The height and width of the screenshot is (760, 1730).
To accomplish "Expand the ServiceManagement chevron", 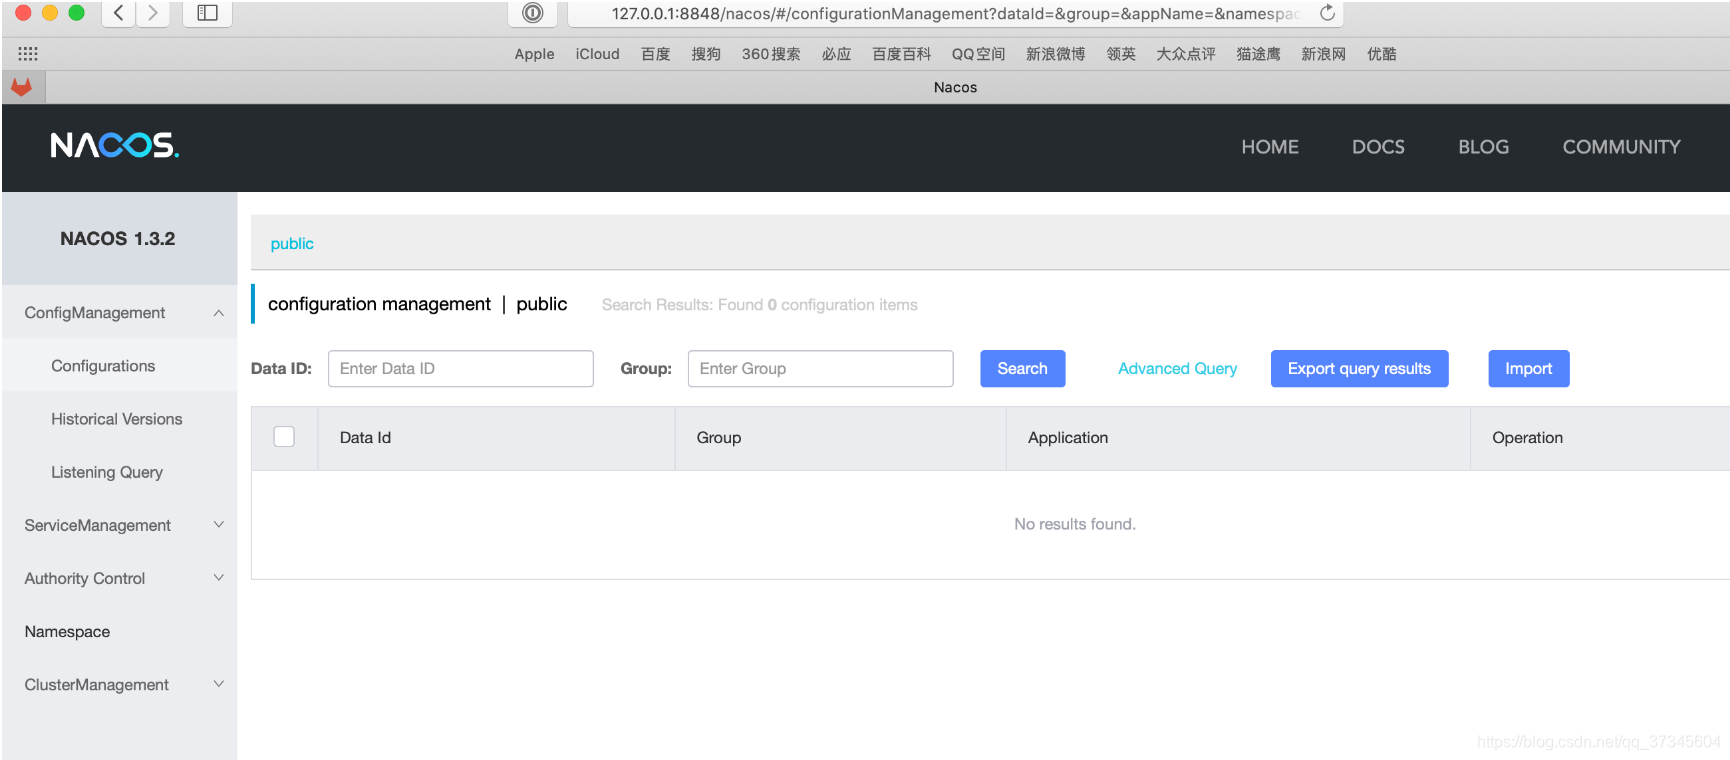I will click(x=218, y=525).
